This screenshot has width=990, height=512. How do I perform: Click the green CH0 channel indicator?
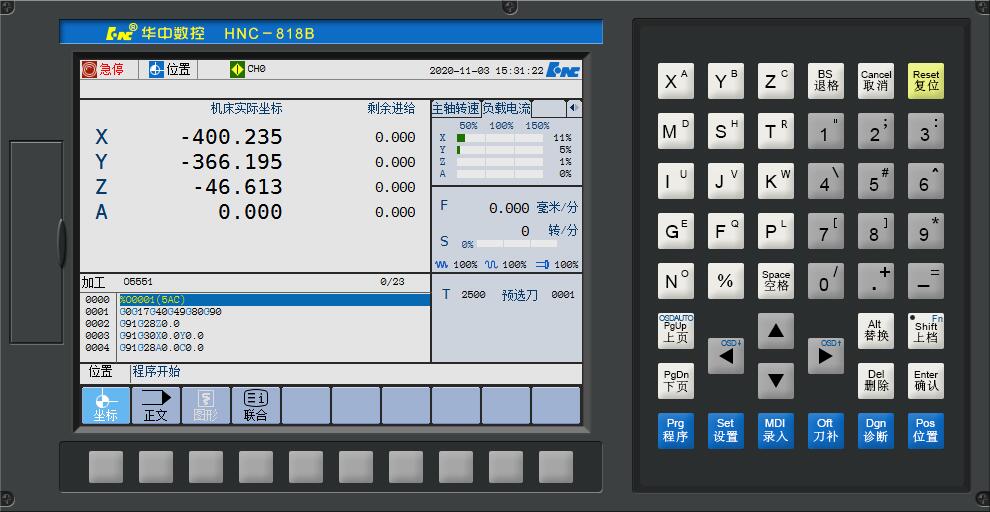pos(237,69)
